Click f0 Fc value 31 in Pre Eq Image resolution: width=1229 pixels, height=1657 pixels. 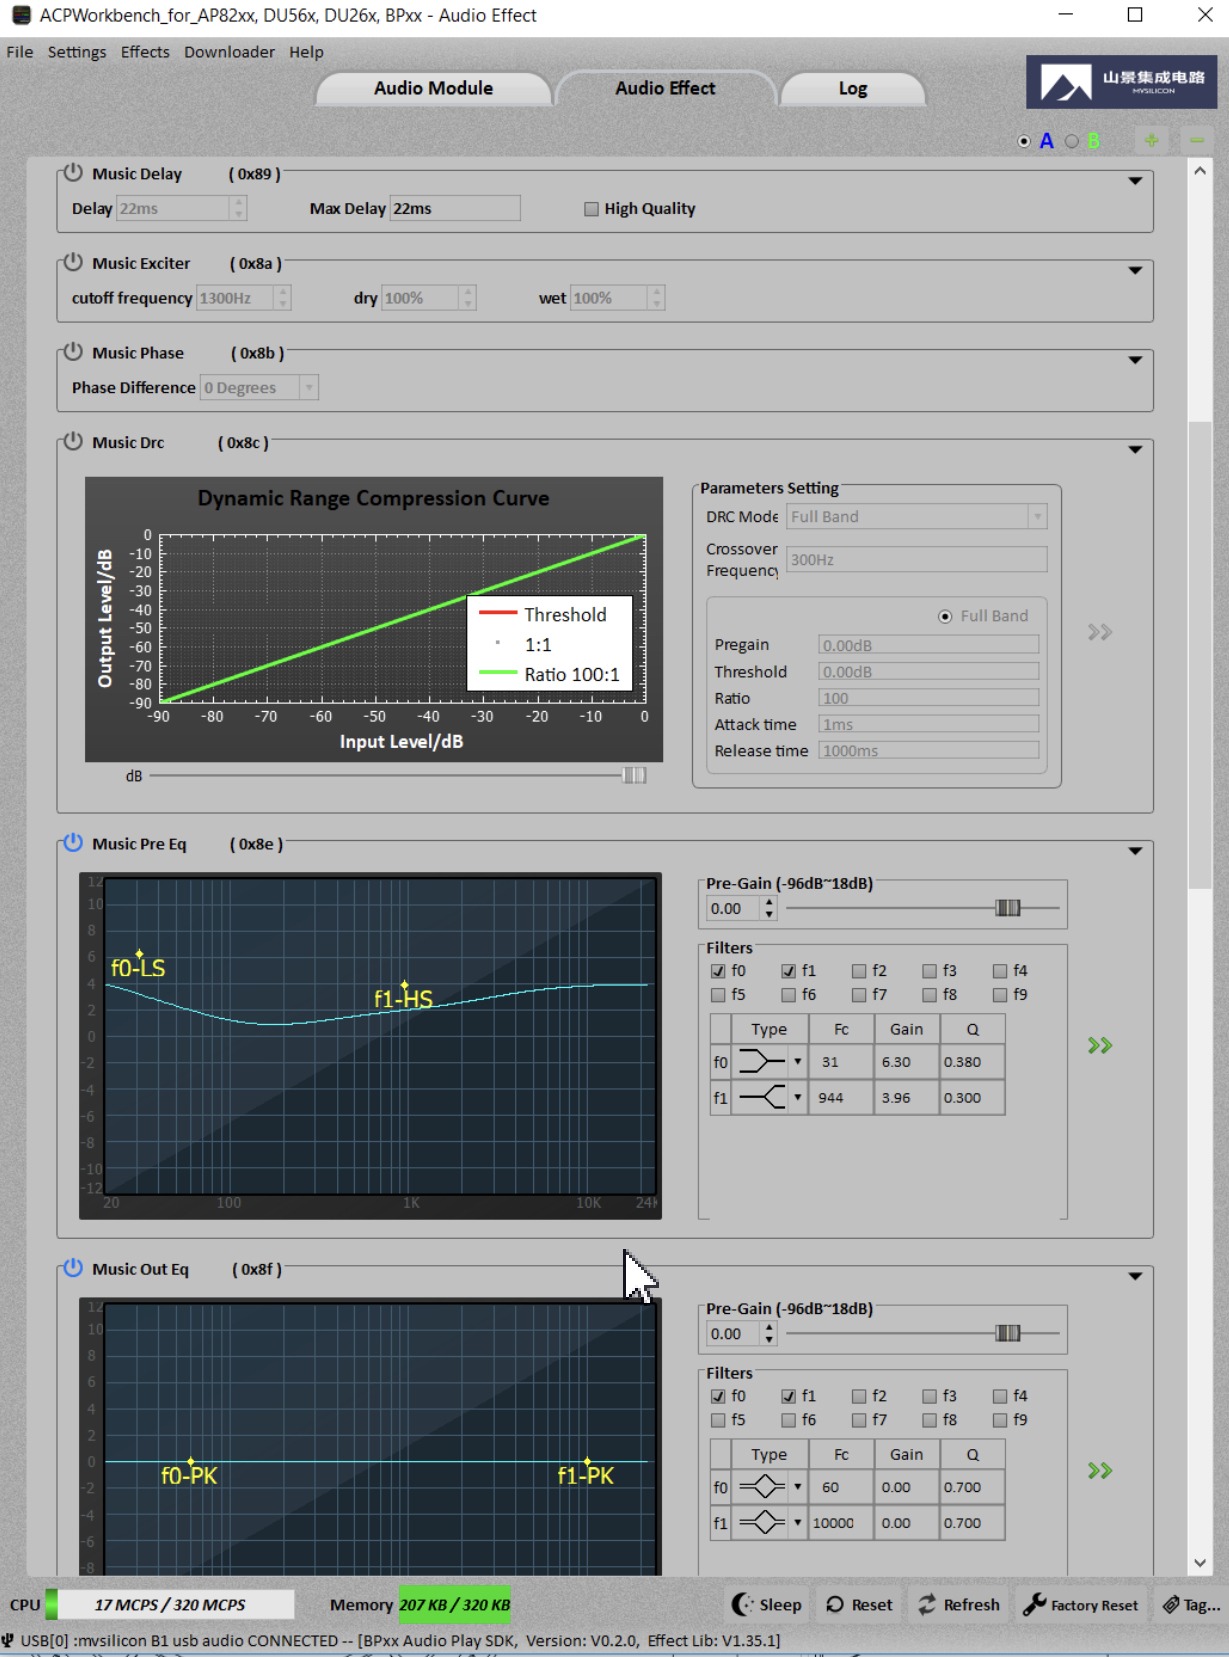coord(840,1061)
